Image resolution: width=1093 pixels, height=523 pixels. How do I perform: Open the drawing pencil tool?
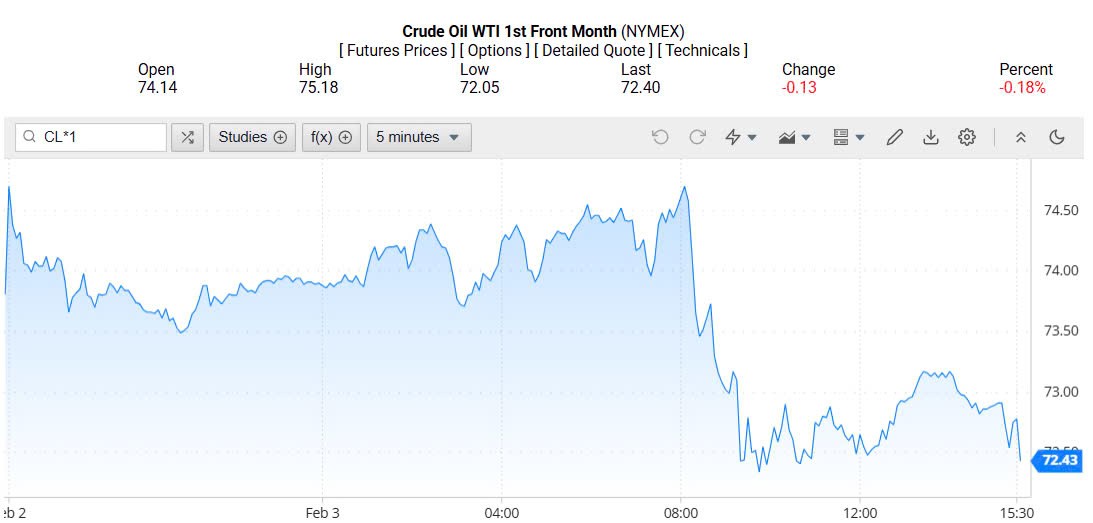(895, 137)
